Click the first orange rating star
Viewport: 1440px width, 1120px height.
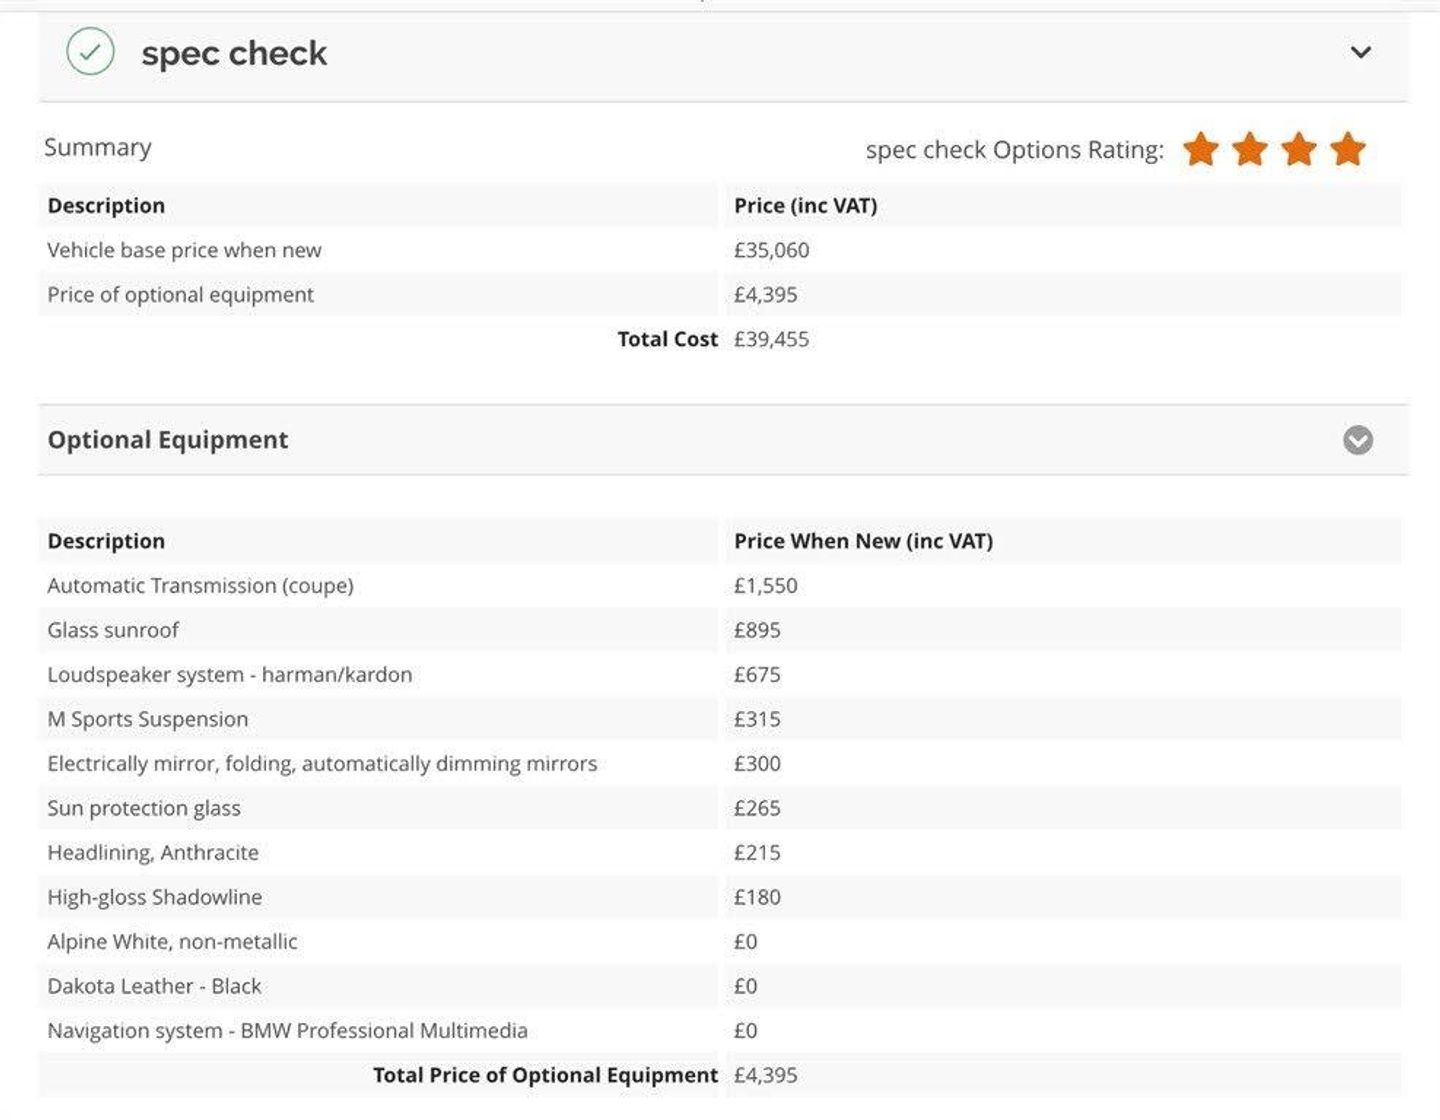coord(1201,149)
